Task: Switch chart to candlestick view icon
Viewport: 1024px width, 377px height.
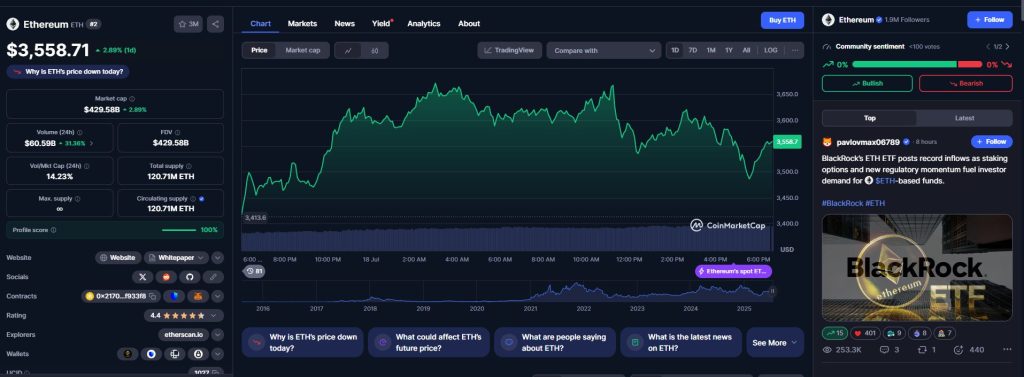Action: 374,50
